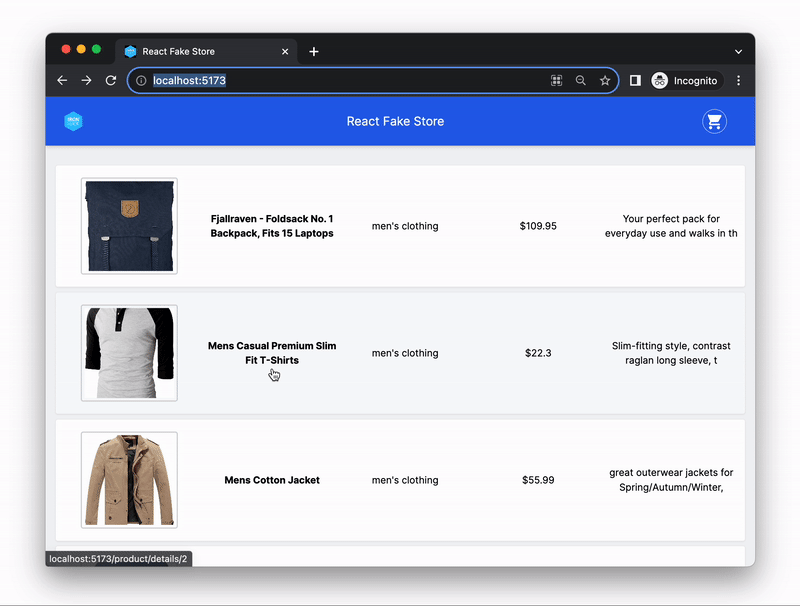This screenshot has width=800, height=606.
Task: Click the QR code icon in address bar
Action: coord(557,81)
